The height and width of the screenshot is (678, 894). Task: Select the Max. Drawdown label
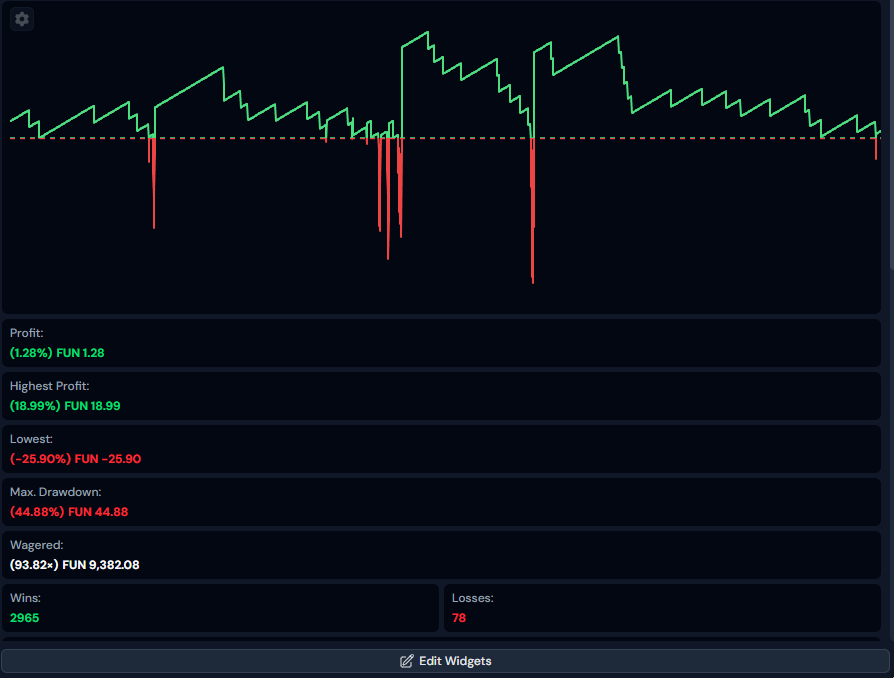(56, 492)
